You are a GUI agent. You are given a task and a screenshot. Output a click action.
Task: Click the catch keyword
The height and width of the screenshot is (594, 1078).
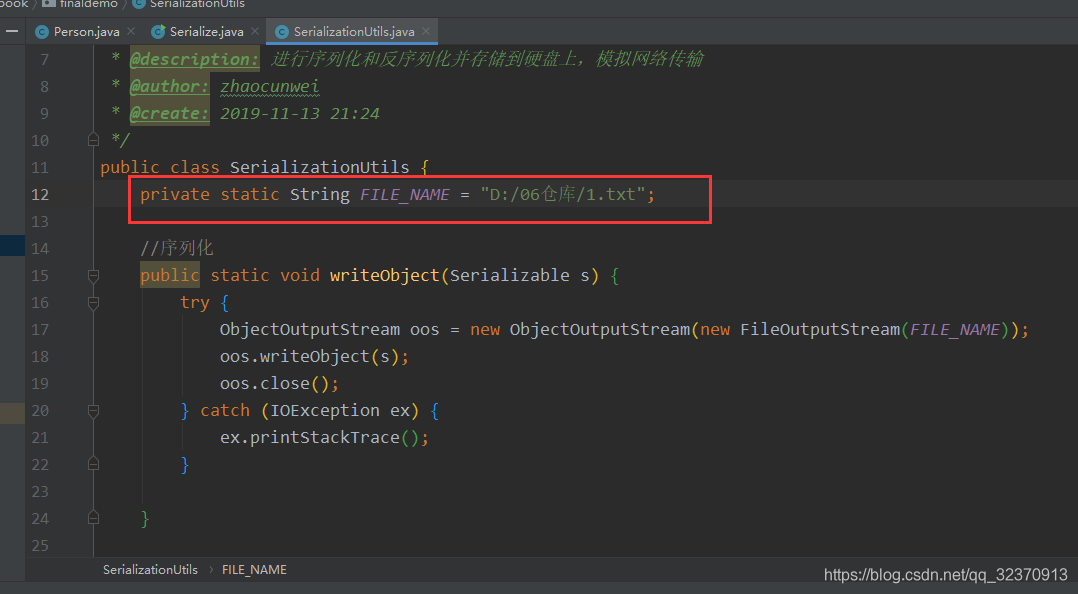(x=225, y=410)
